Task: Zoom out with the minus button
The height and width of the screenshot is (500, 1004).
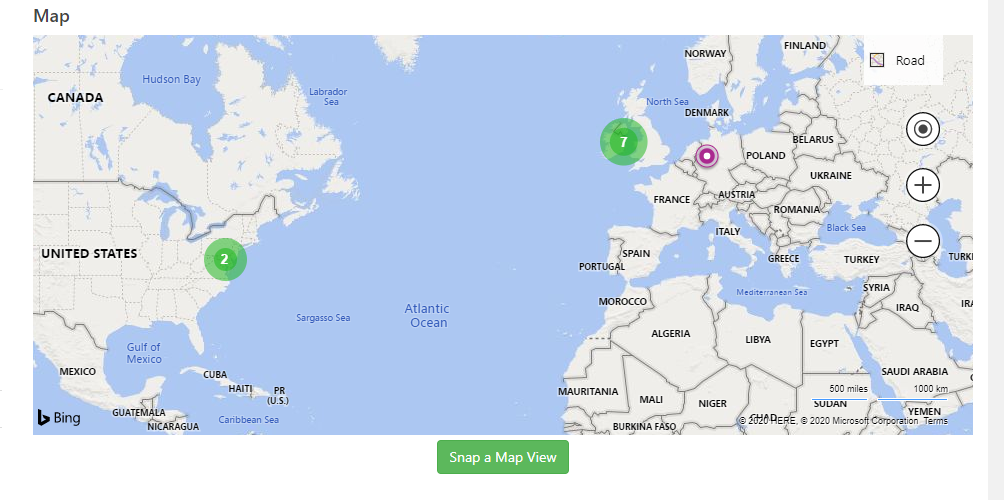Action: click(x=923, y=241)
